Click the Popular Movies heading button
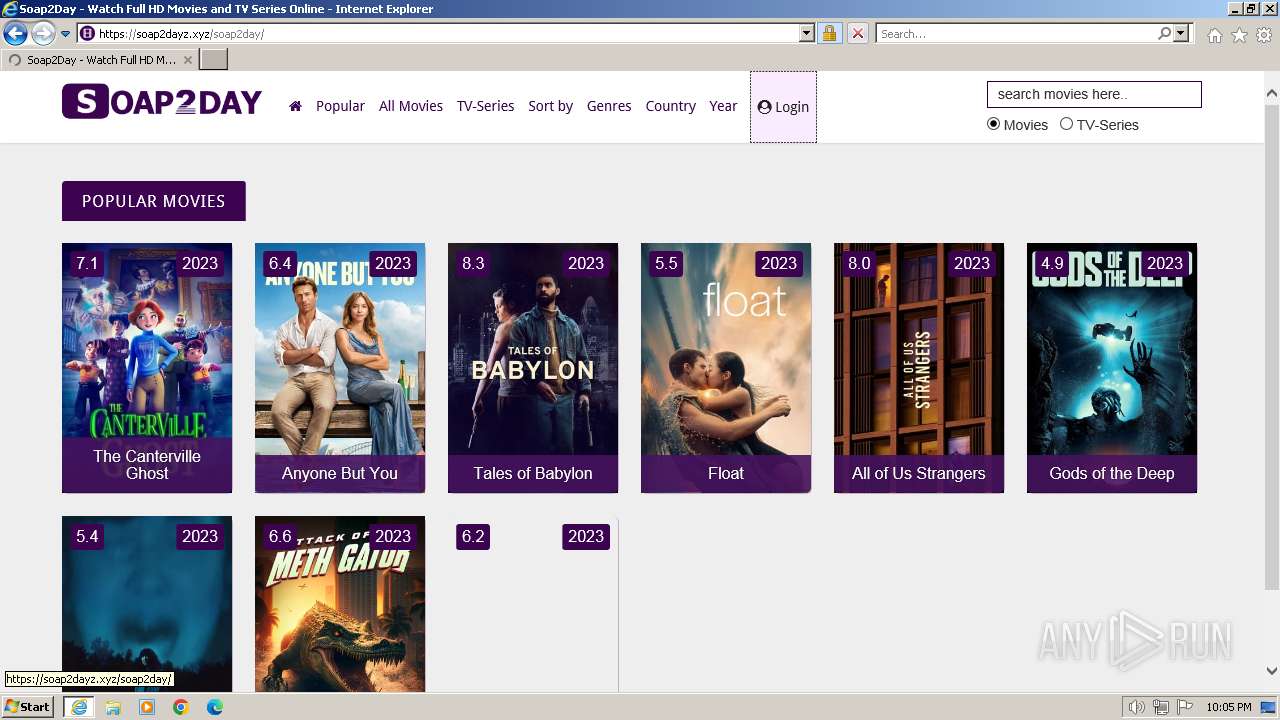 pos(154,201)
